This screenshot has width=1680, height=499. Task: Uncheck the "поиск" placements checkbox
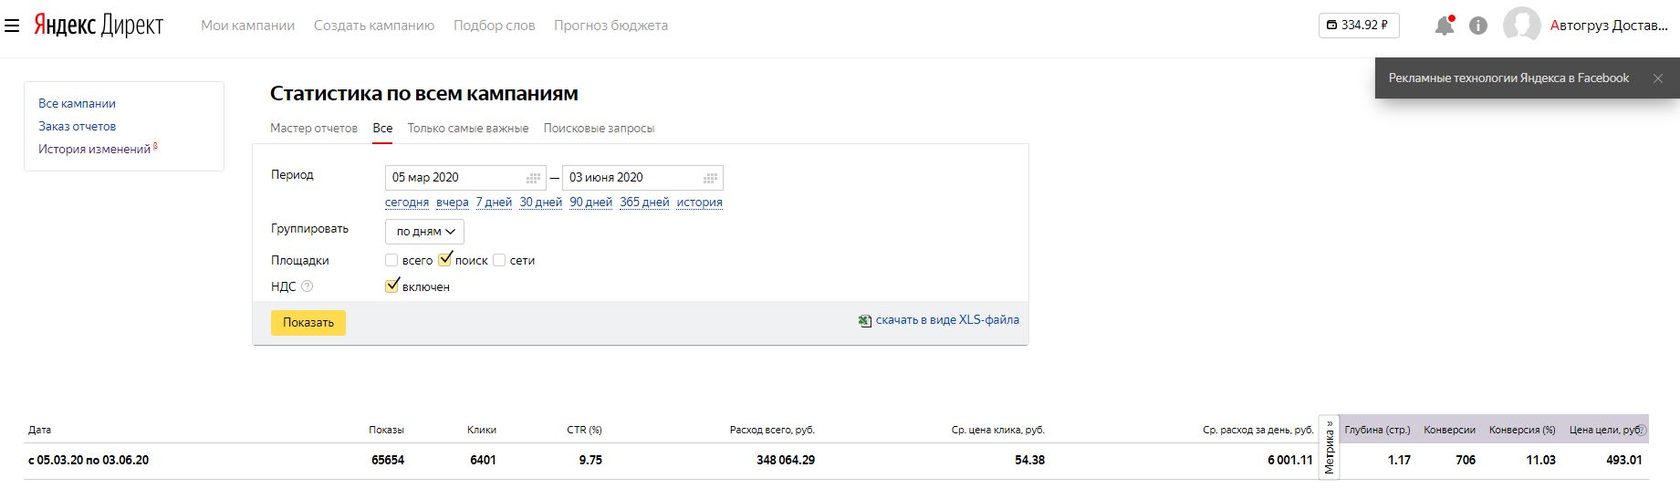(x=445, y=260)
